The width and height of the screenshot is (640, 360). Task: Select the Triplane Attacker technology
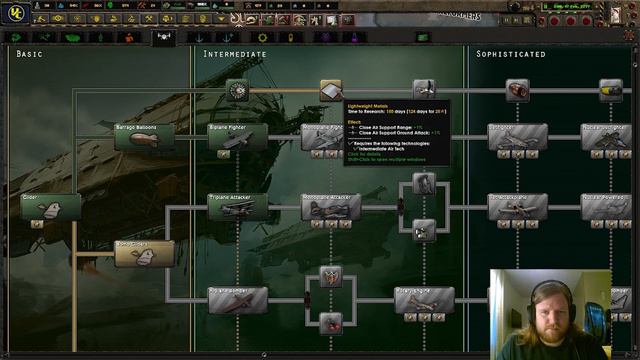238,207
